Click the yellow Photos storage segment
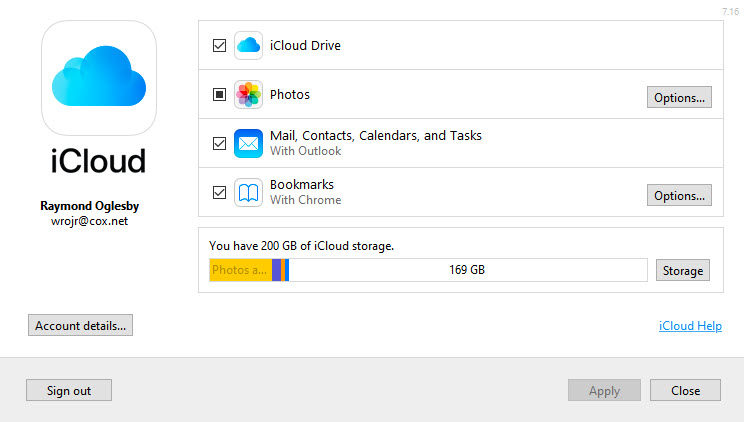744x422 pixels. click(x=241, y=270)
